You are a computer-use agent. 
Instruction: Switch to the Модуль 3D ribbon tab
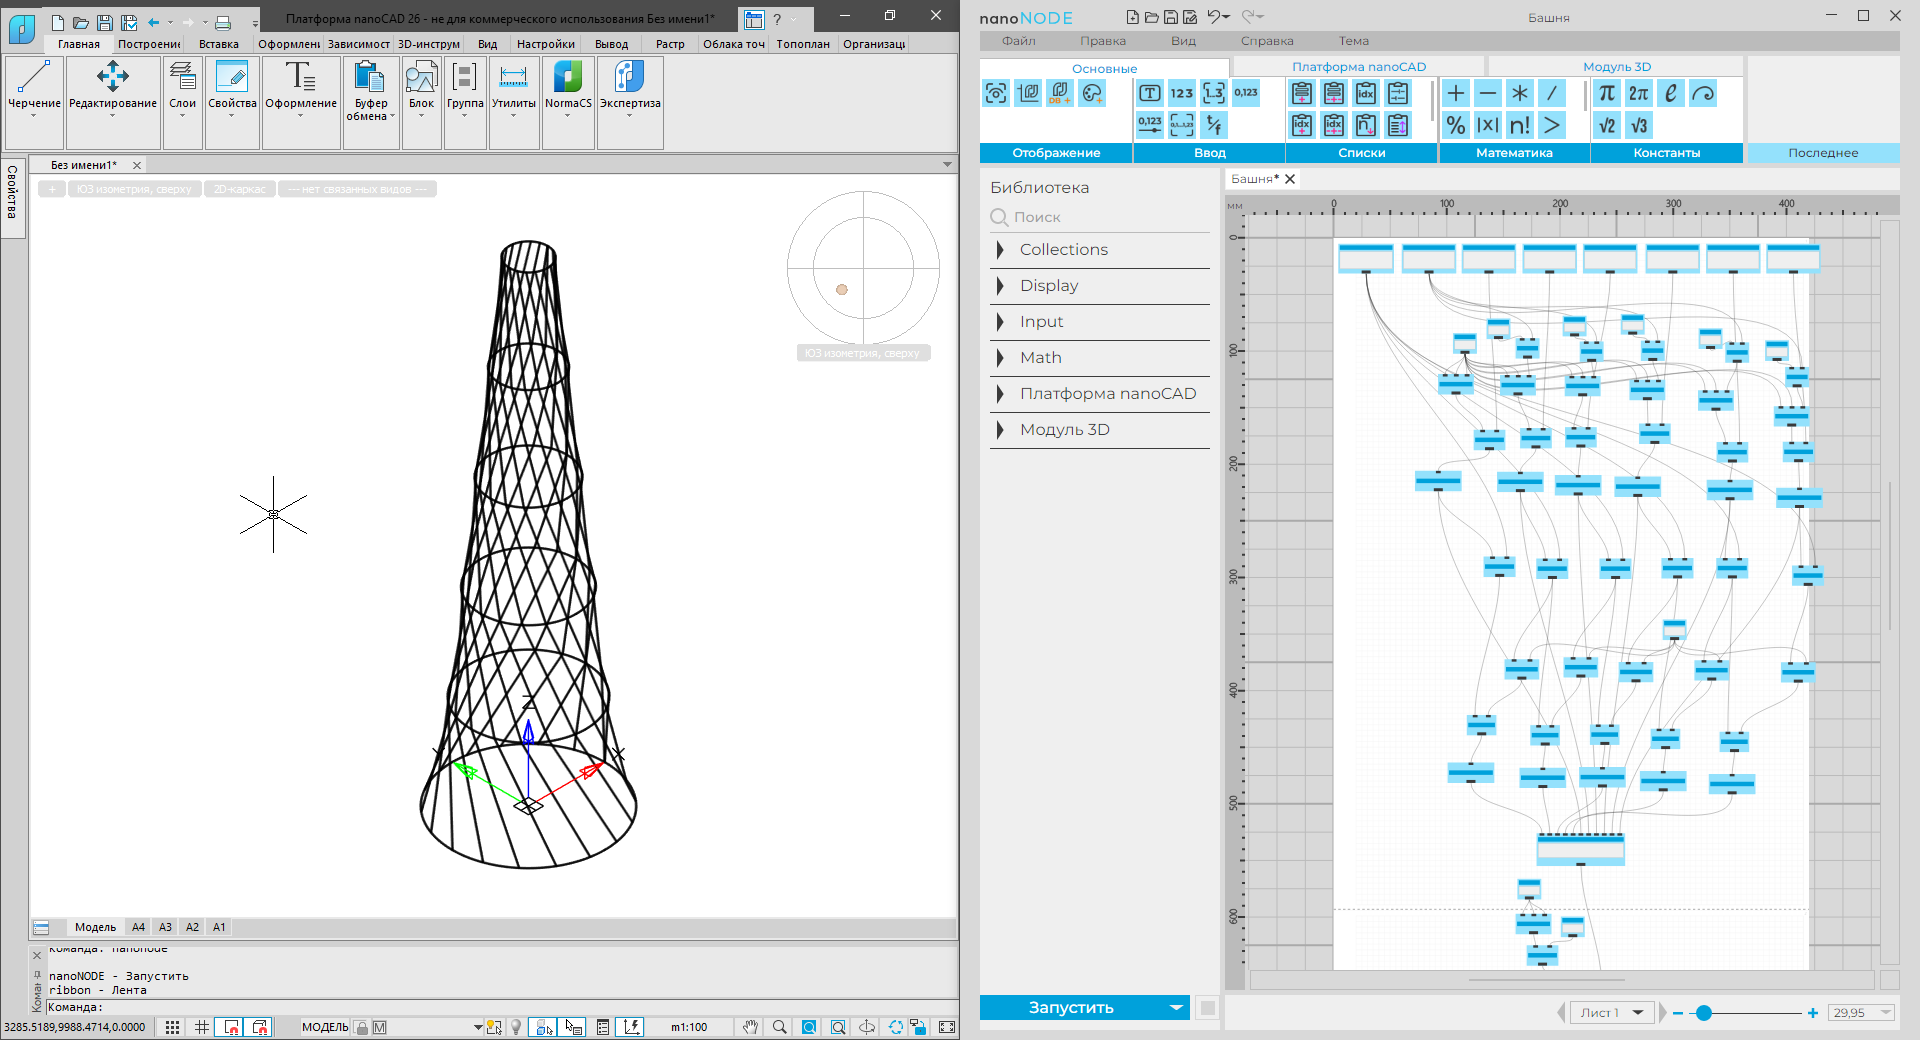(x=1617, y=67)
